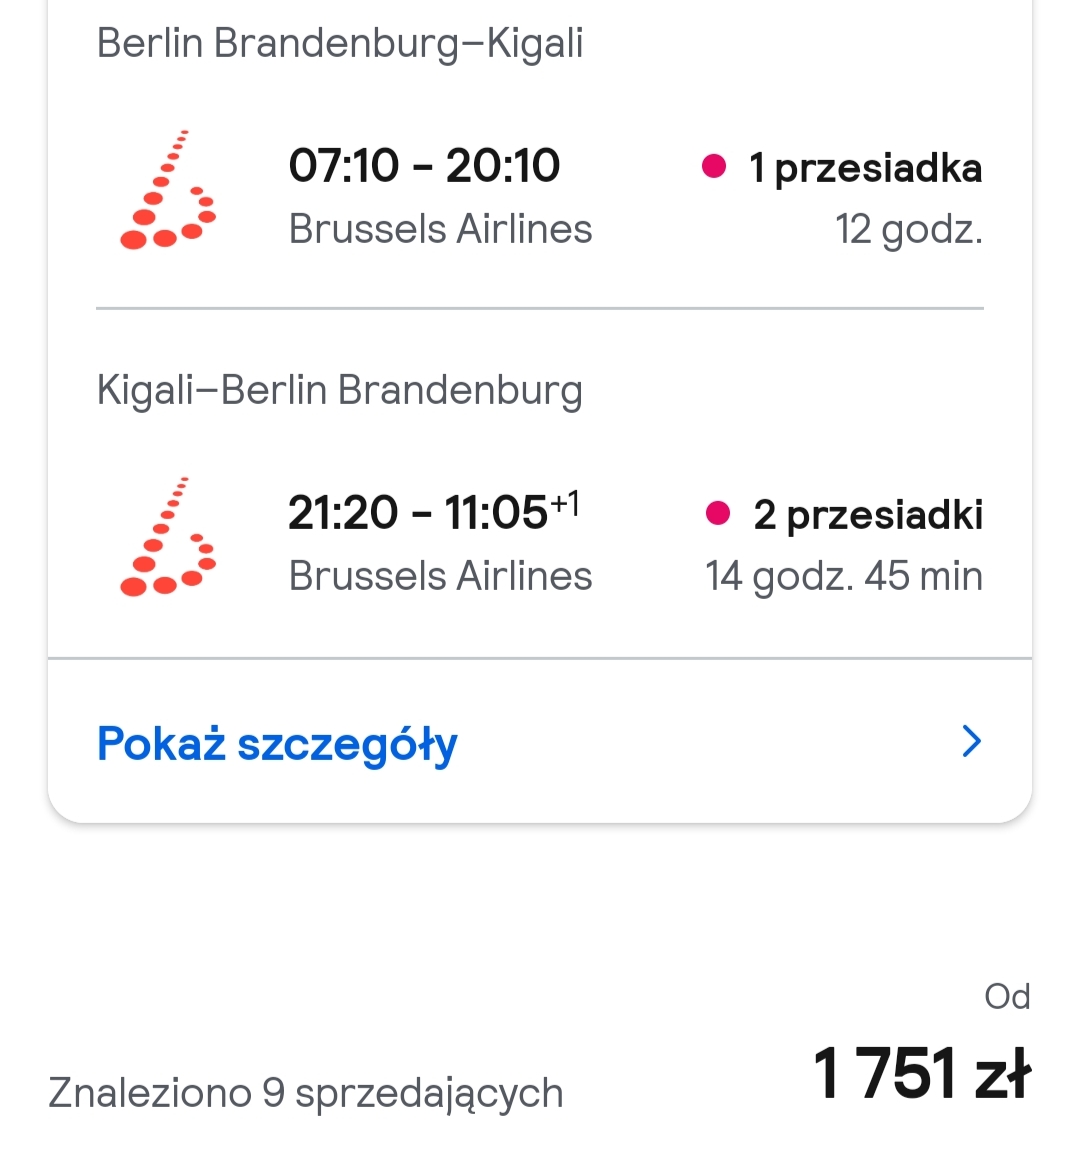Tap the return Brussels Airlines logo
Screen dimensions: 1080x1165
coord(168,536)
